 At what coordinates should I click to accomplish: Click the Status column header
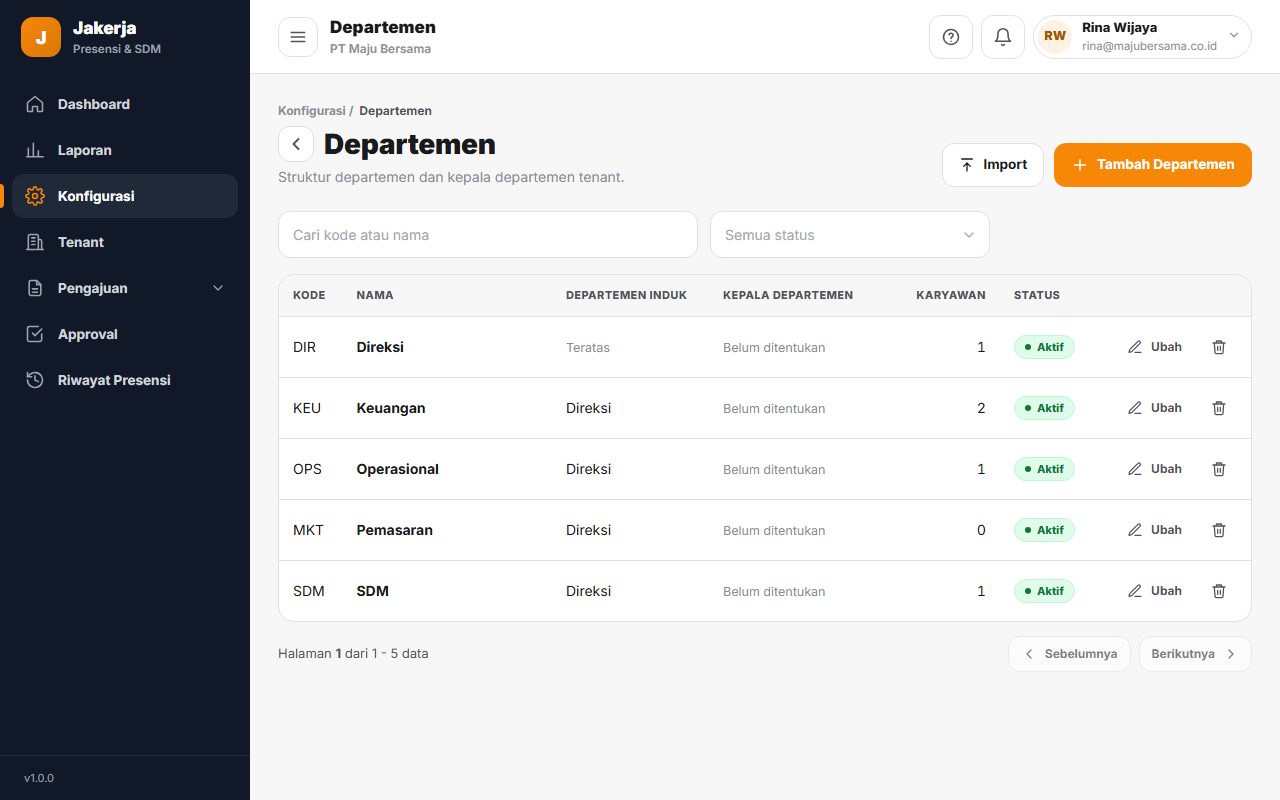(1037, 295)
